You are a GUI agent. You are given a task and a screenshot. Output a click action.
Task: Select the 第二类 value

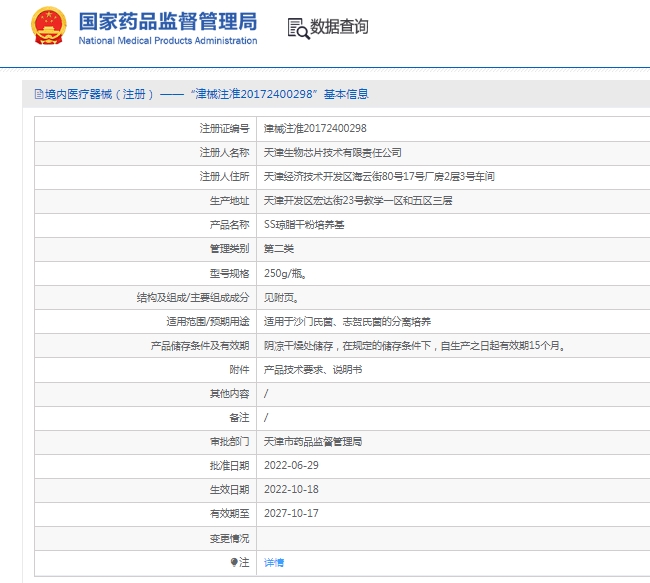coord(279,249)
